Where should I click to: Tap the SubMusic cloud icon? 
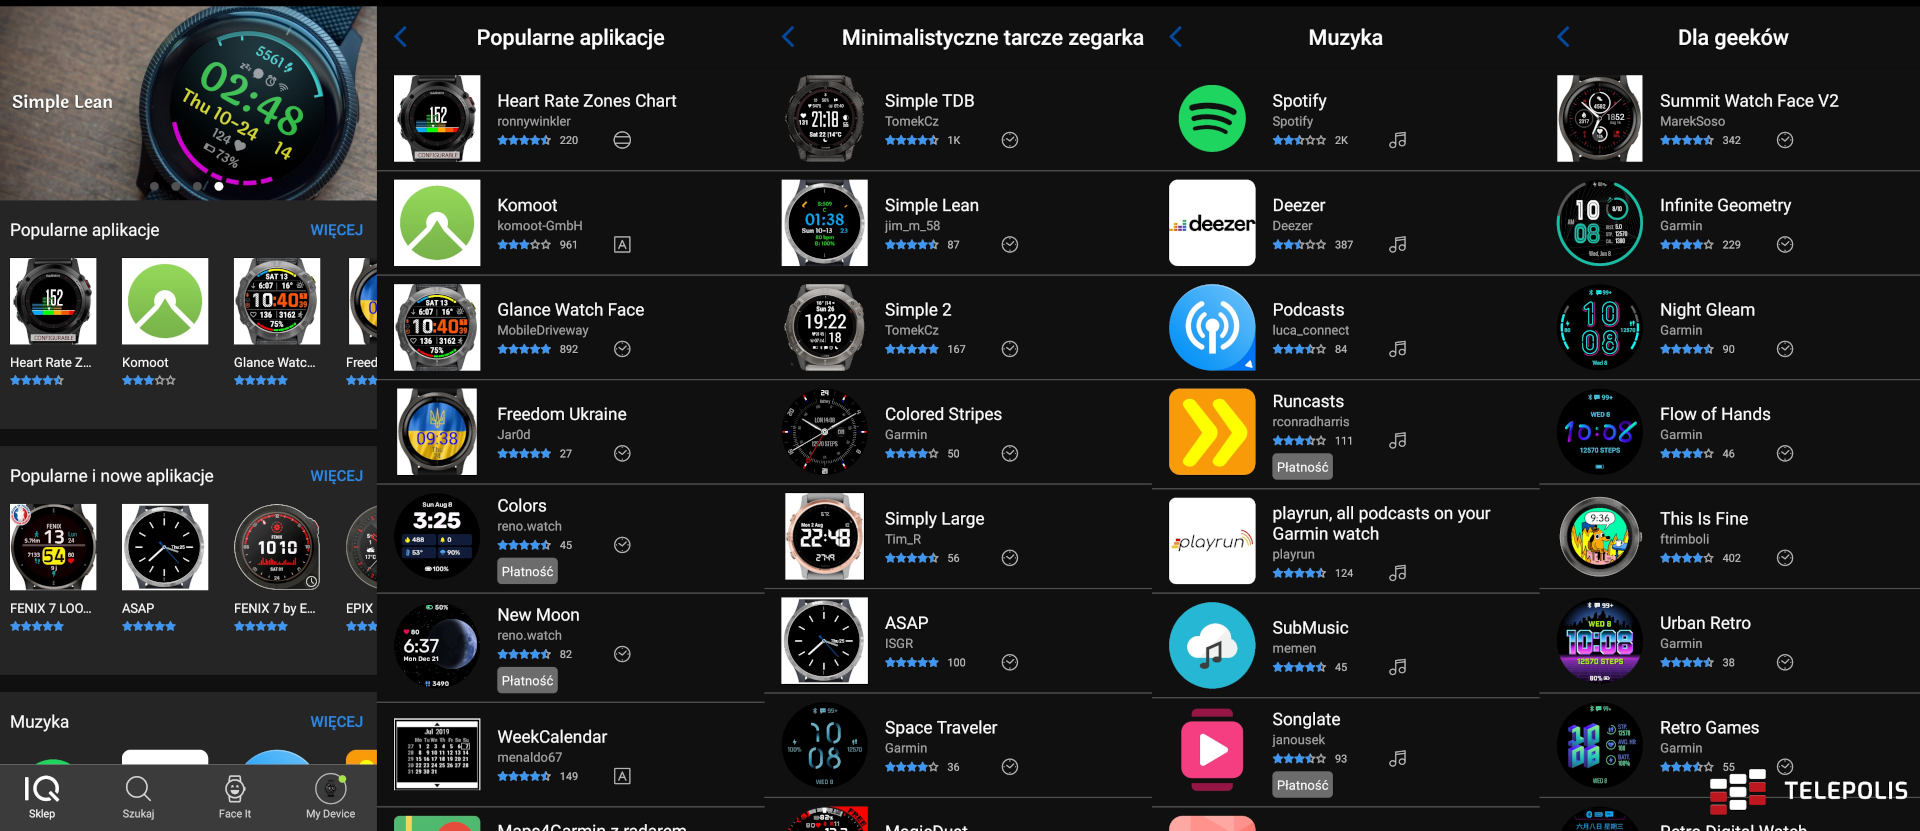coord(1212,645)
